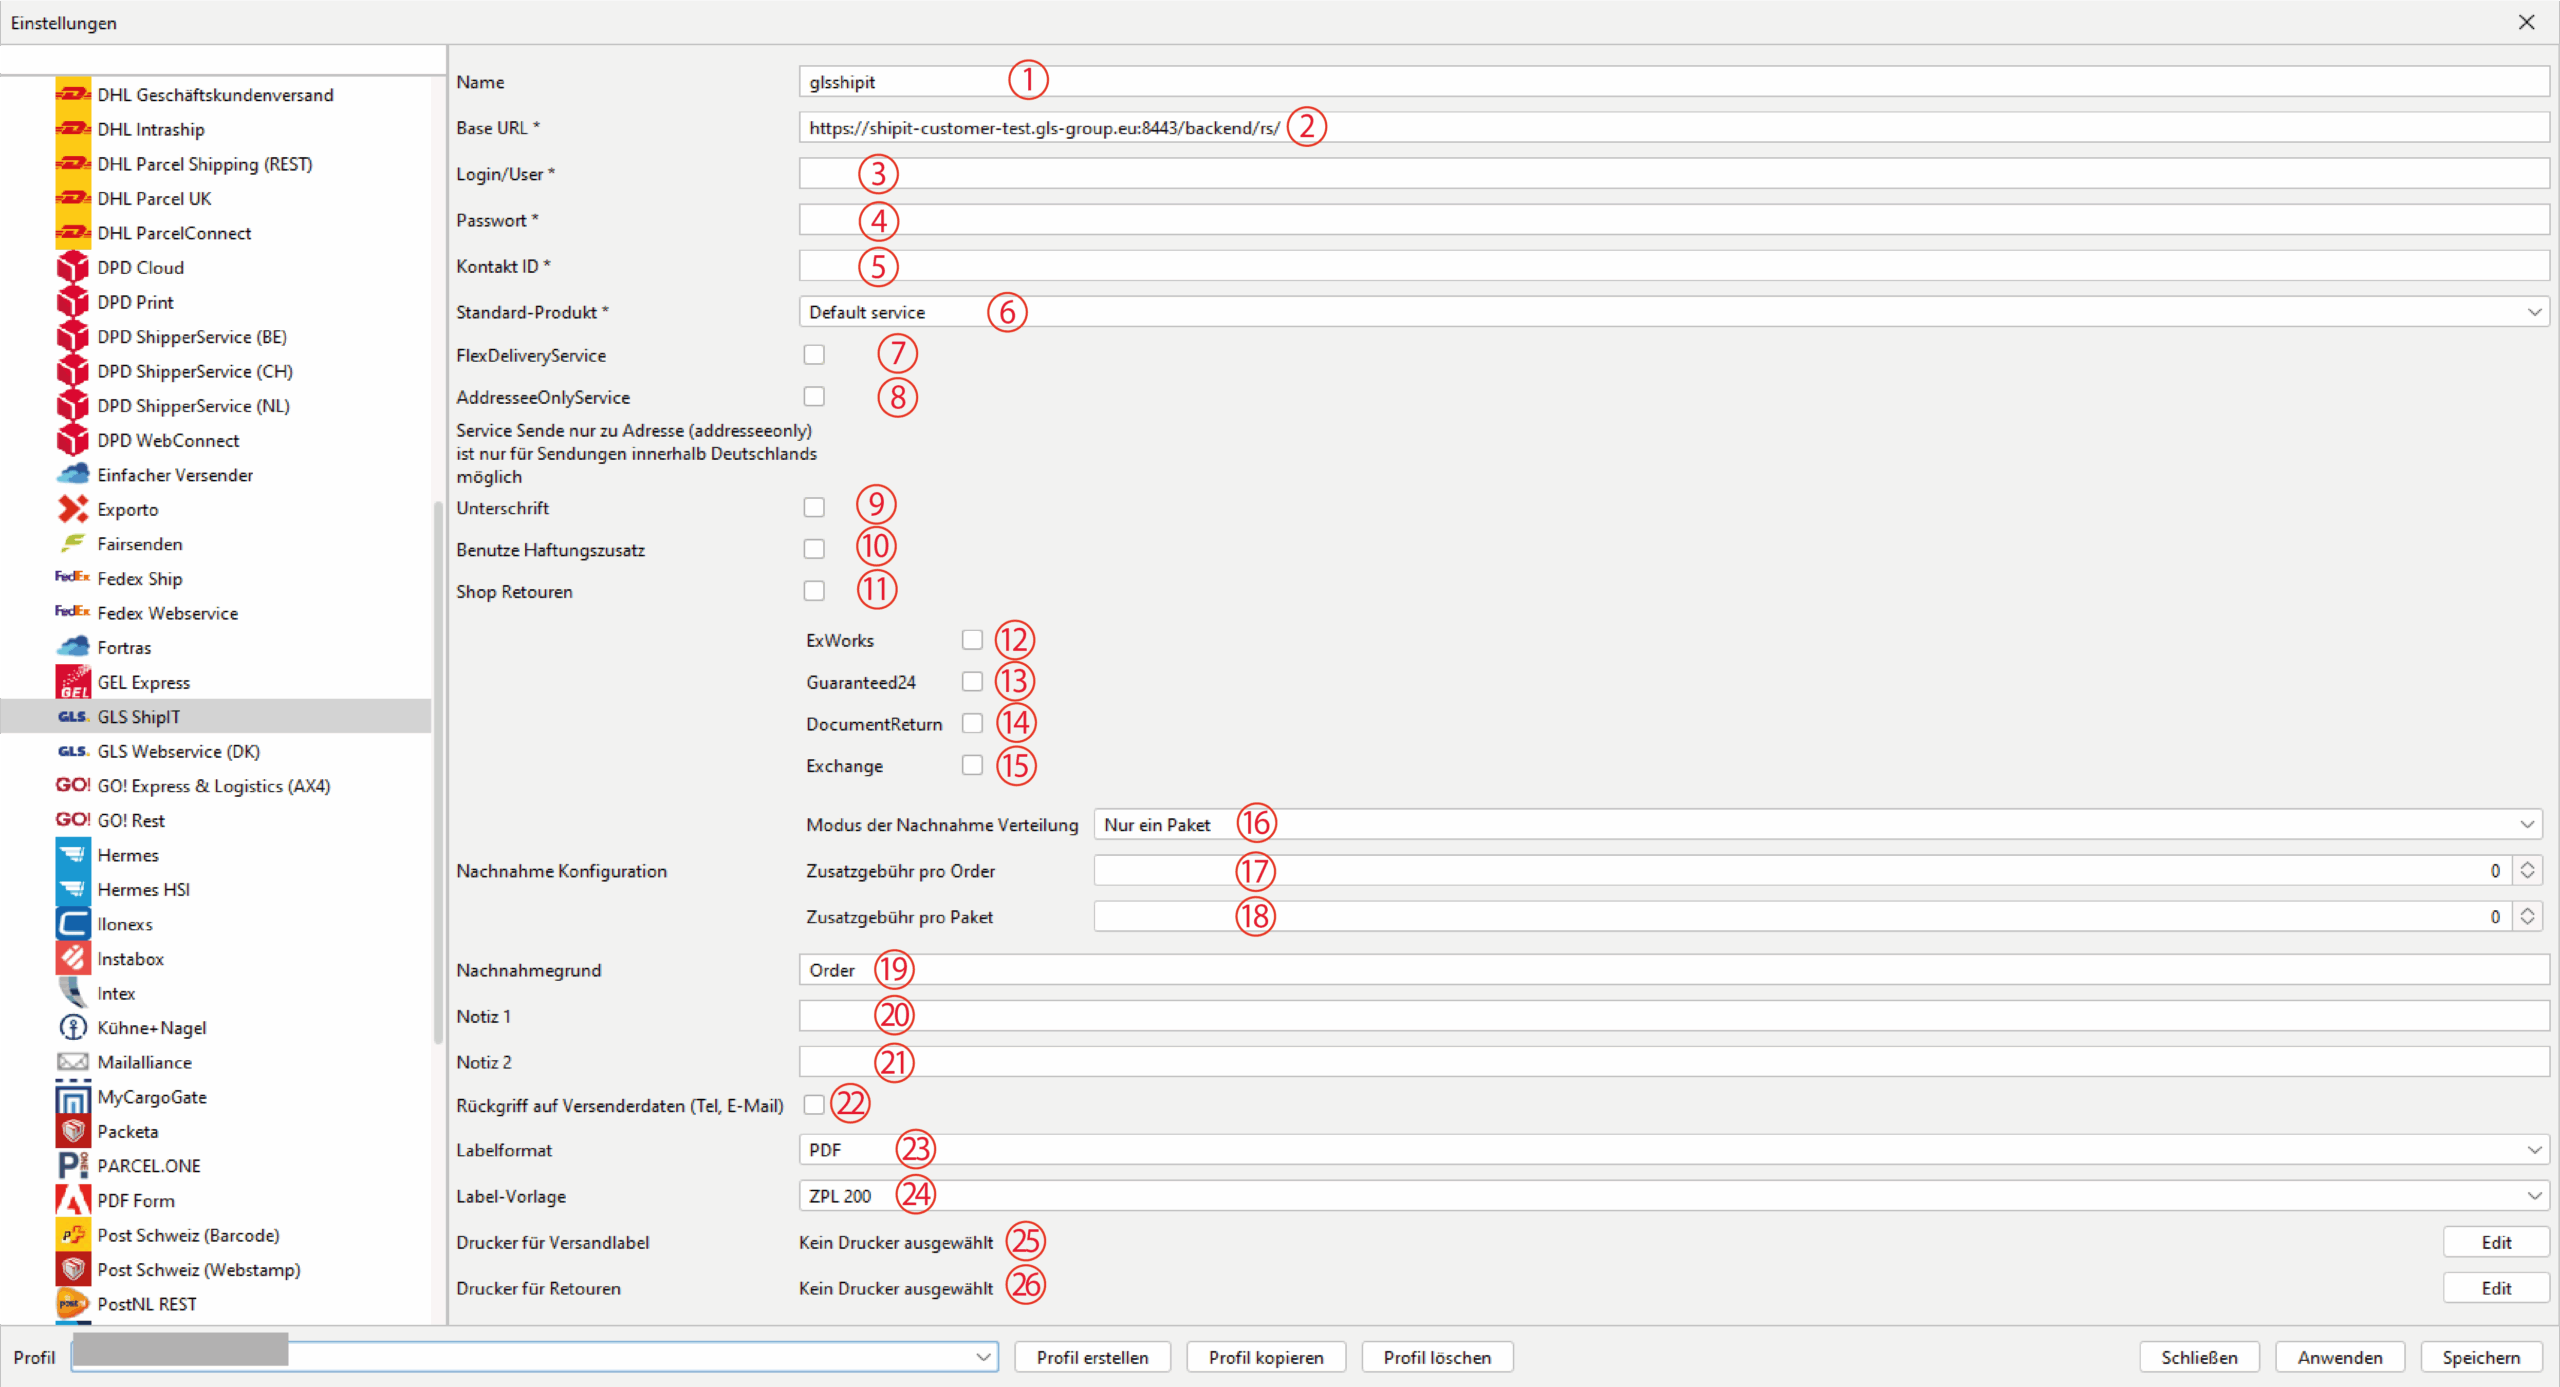Click the Speichern button
2560x1387 pixels.
coord(2481,1357)
